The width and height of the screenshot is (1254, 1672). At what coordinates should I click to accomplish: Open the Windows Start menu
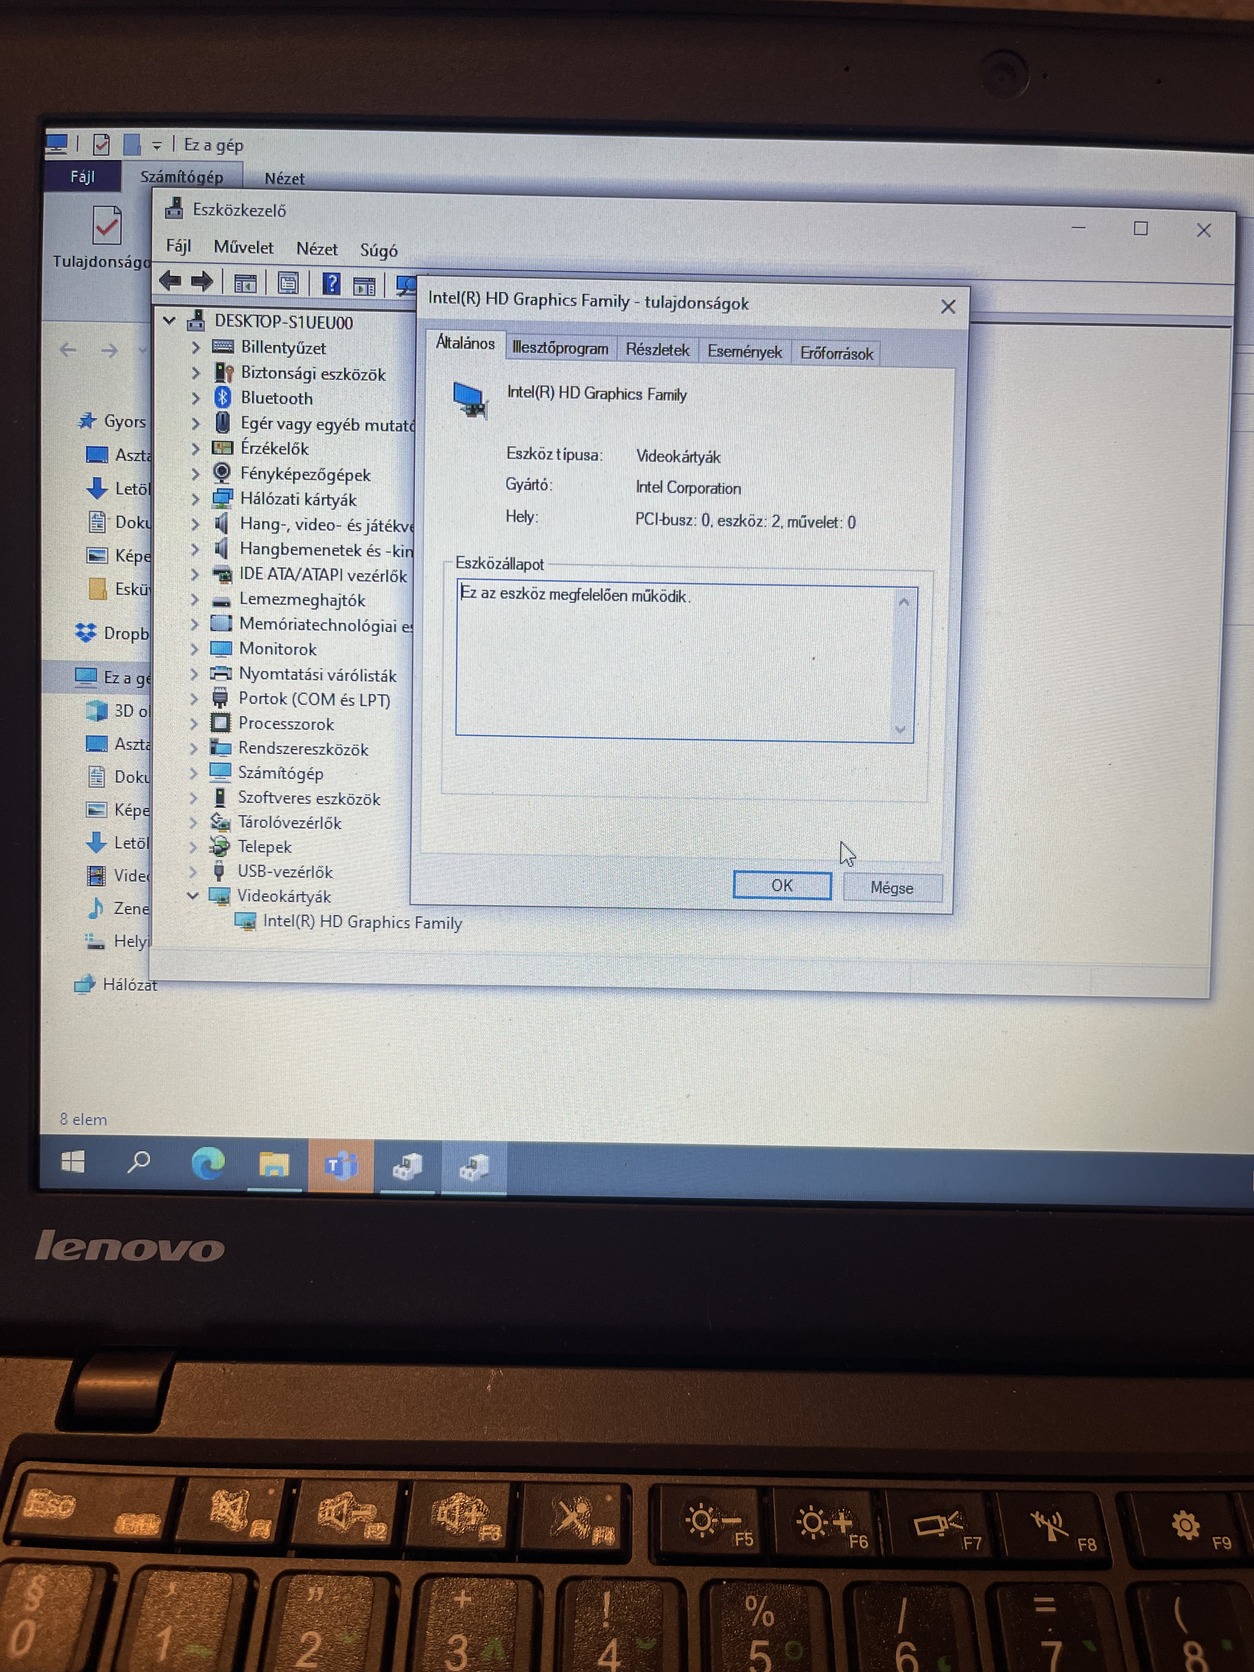point(73,1162)
